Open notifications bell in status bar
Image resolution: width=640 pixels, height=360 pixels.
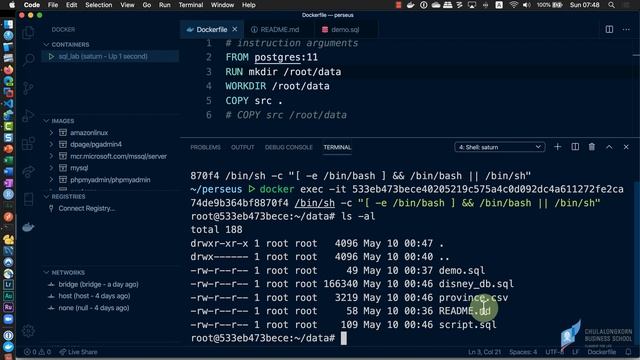coord(628,352)
